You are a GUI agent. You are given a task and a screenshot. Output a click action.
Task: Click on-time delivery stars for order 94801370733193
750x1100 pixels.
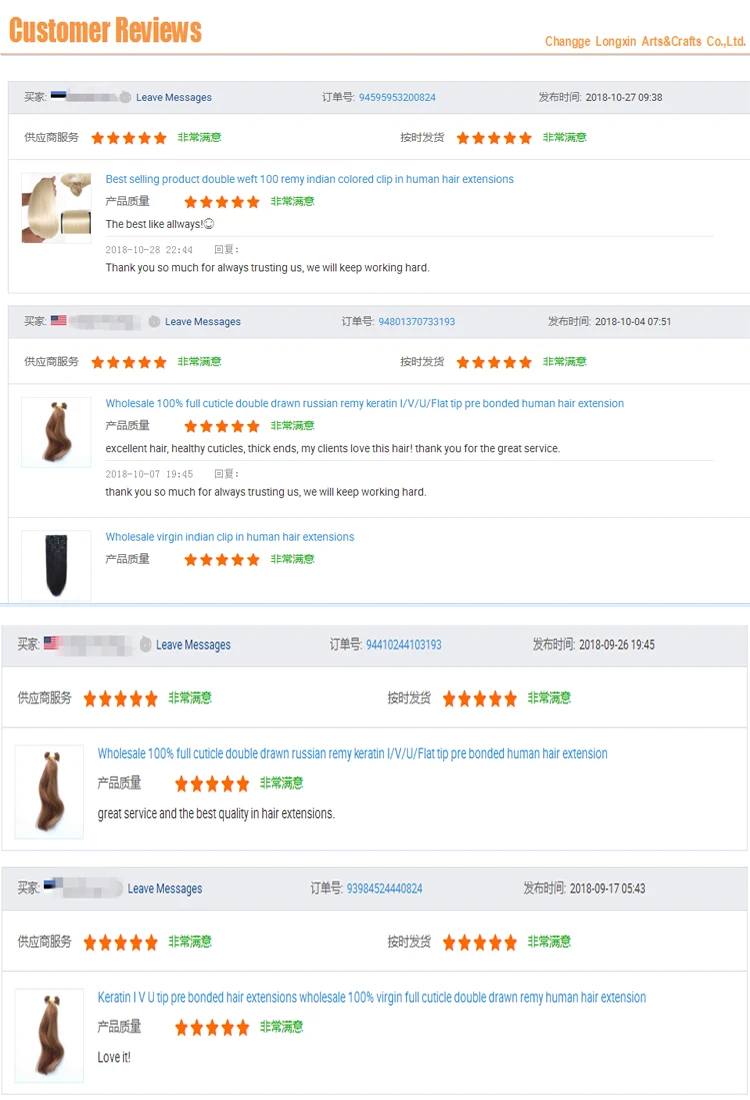tap(494, 363)
